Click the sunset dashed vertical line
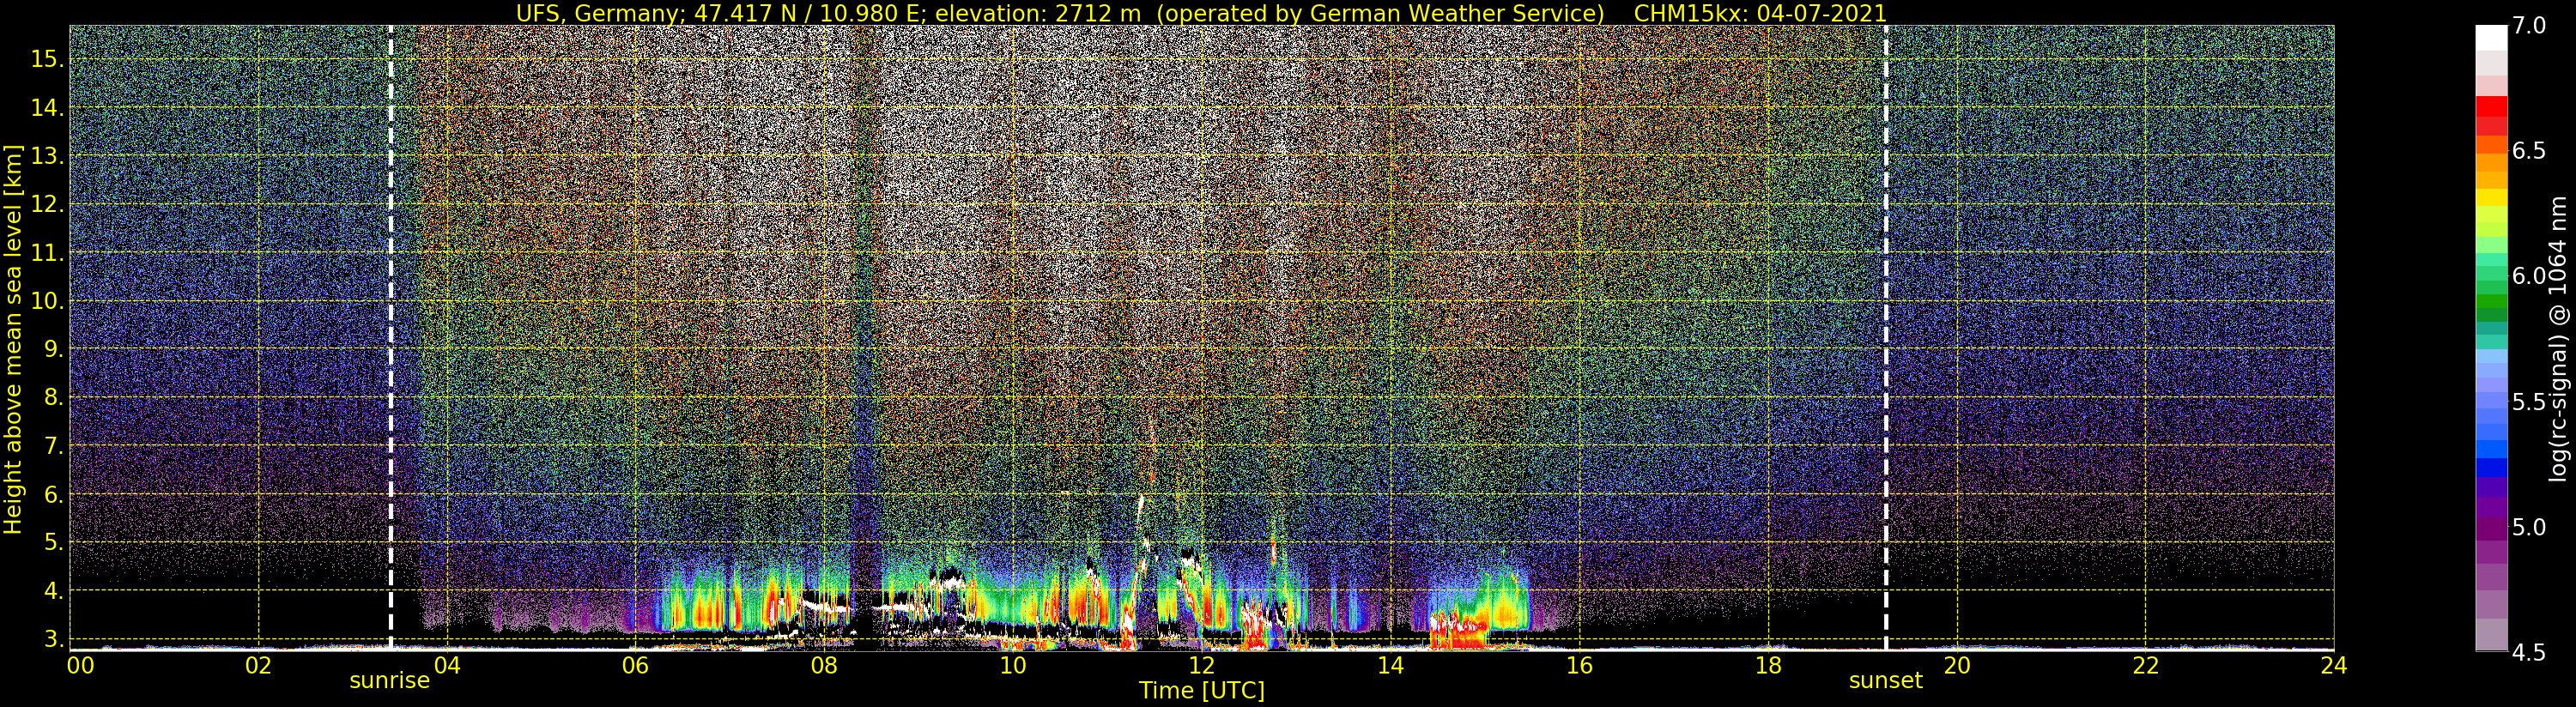 click(1886, 338)
